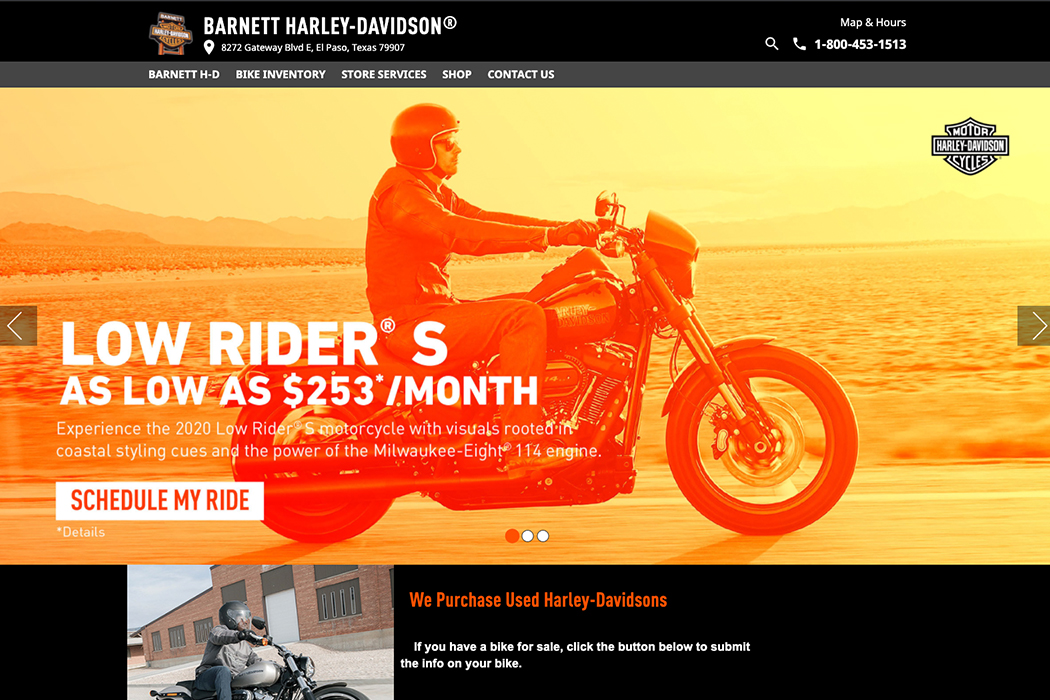Select the second carousel dot indicator
Image resolution: width=1050 pixels, height=700 pixels.
528,536
